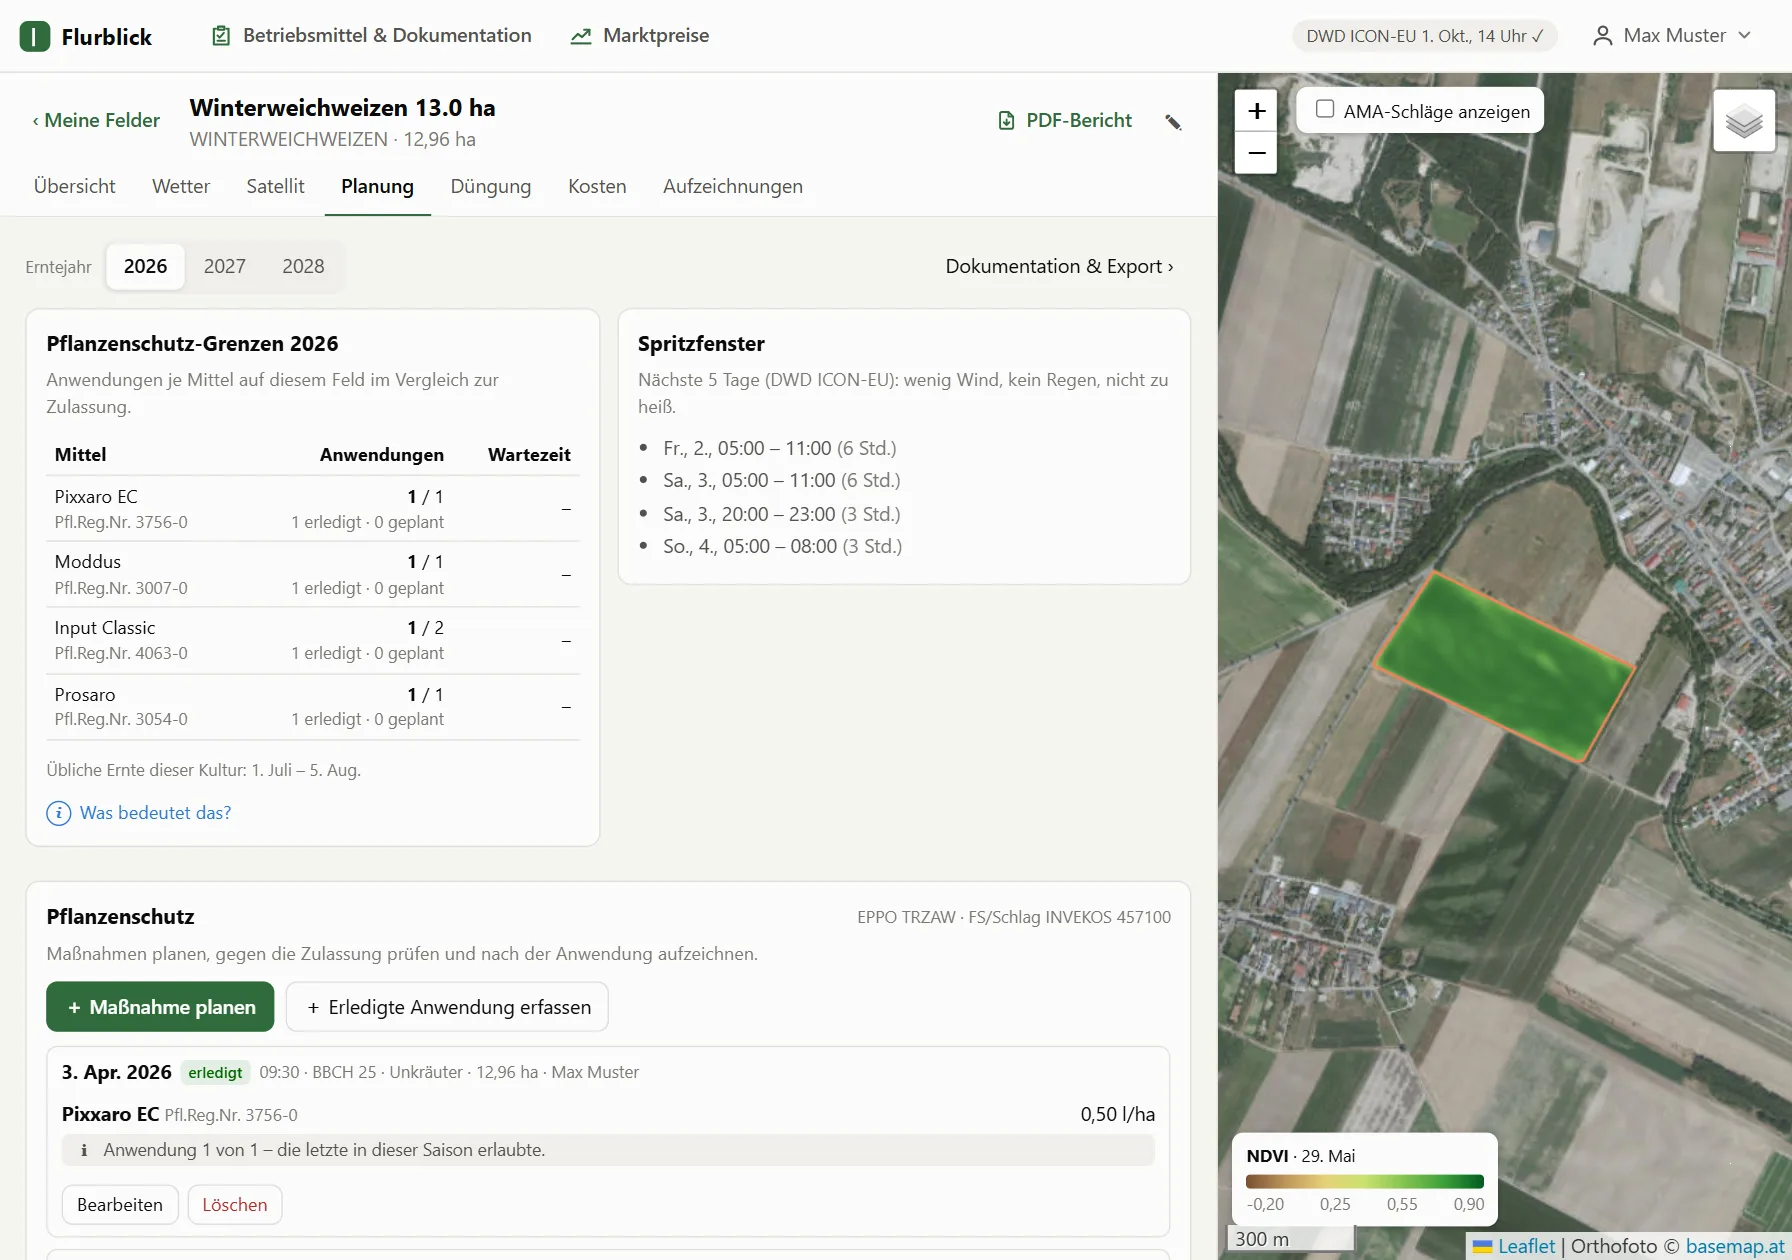Image resolution: width=1792 pixels, height=1260 pixels.
Task: Click the Maßnahme planen button
Action: pos(160,1007)
